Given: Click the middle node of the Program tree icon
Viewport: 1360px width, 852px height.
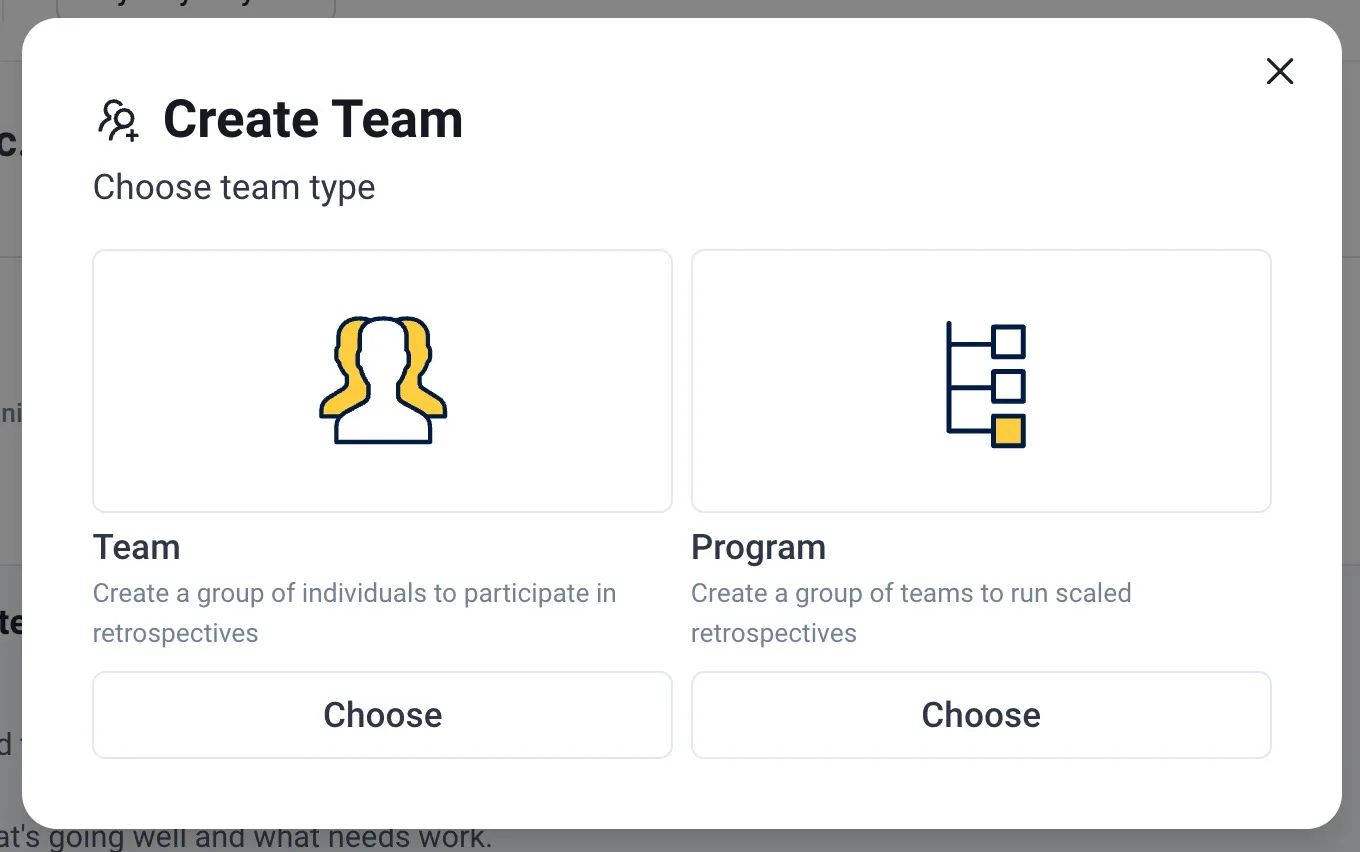Looking at the screenshot, I should 1008,385.
